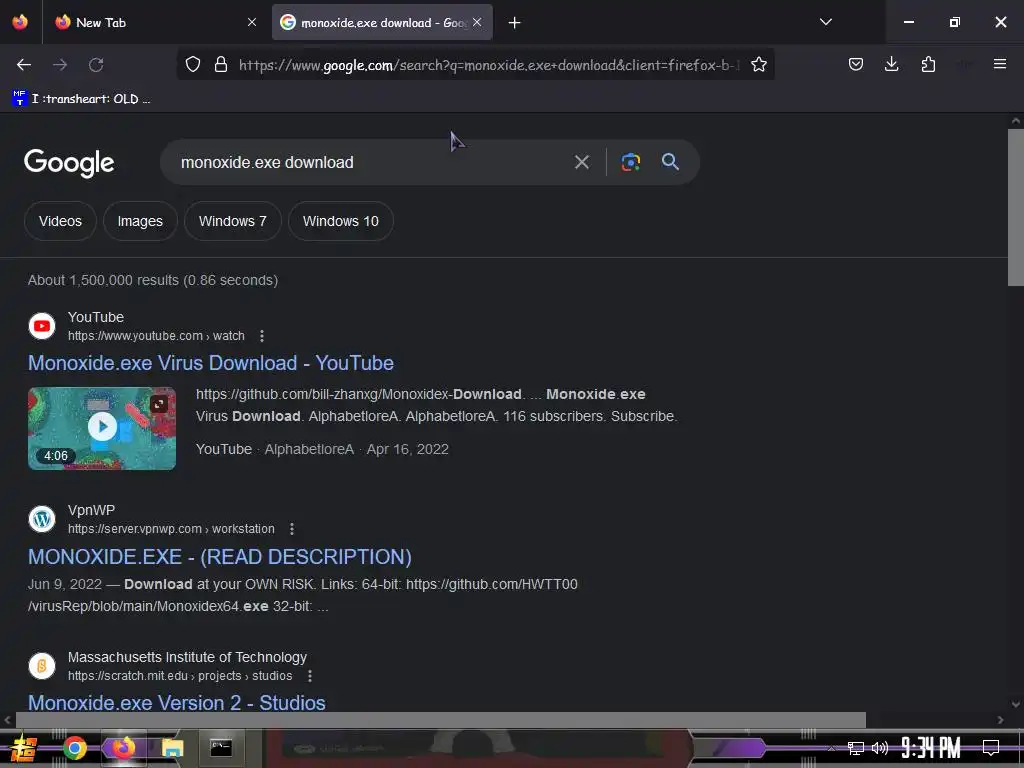1024x768 pixels.
Task: Open Monoxide.exe Version 2 Studios link
Action: 176,703
